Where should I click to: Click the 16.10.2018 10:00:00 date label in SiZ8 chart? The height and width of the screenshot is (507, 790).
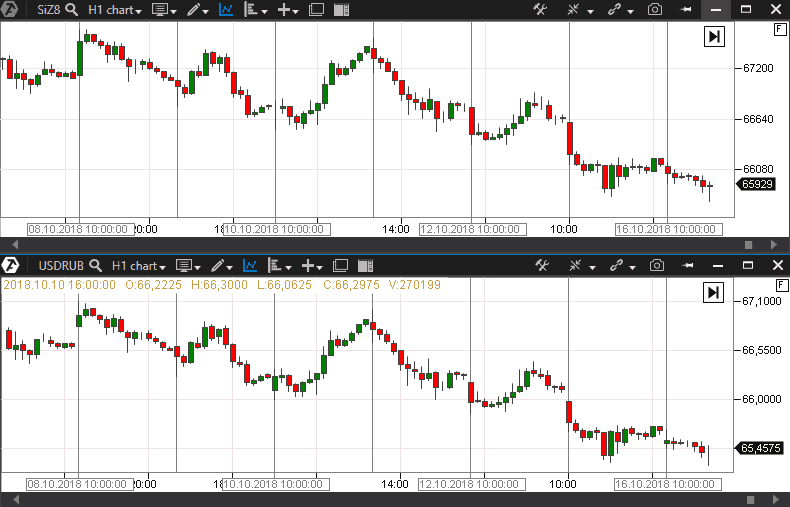pyautogui.click(x=669, y=229)
